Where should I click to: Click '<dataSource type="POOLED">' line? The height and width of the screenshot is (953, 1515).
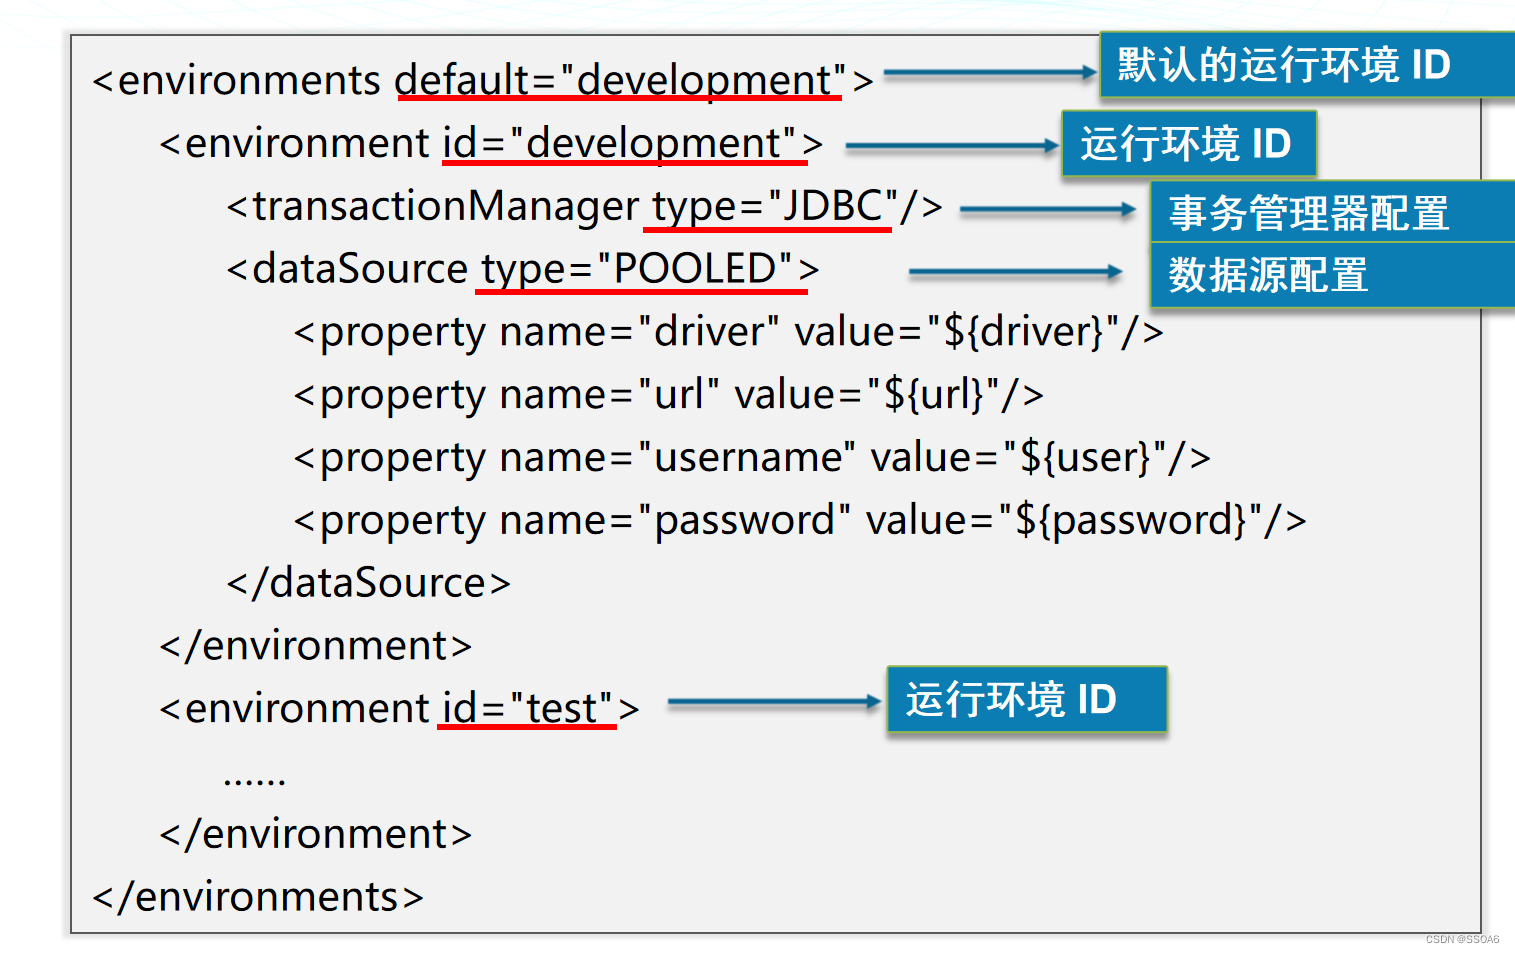[x=523, y=269]
